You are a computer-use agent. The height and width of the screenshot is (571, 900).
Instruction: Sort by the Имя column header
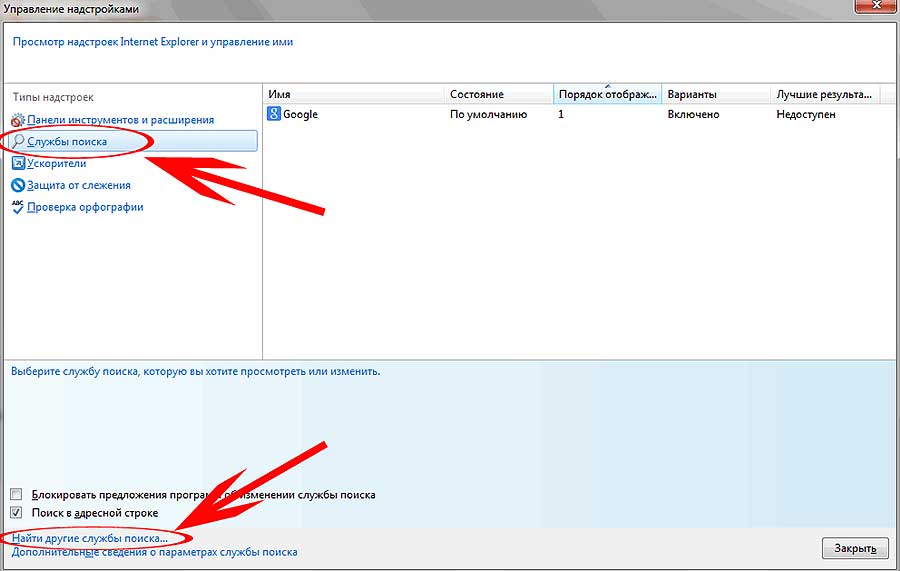point(354,94)
